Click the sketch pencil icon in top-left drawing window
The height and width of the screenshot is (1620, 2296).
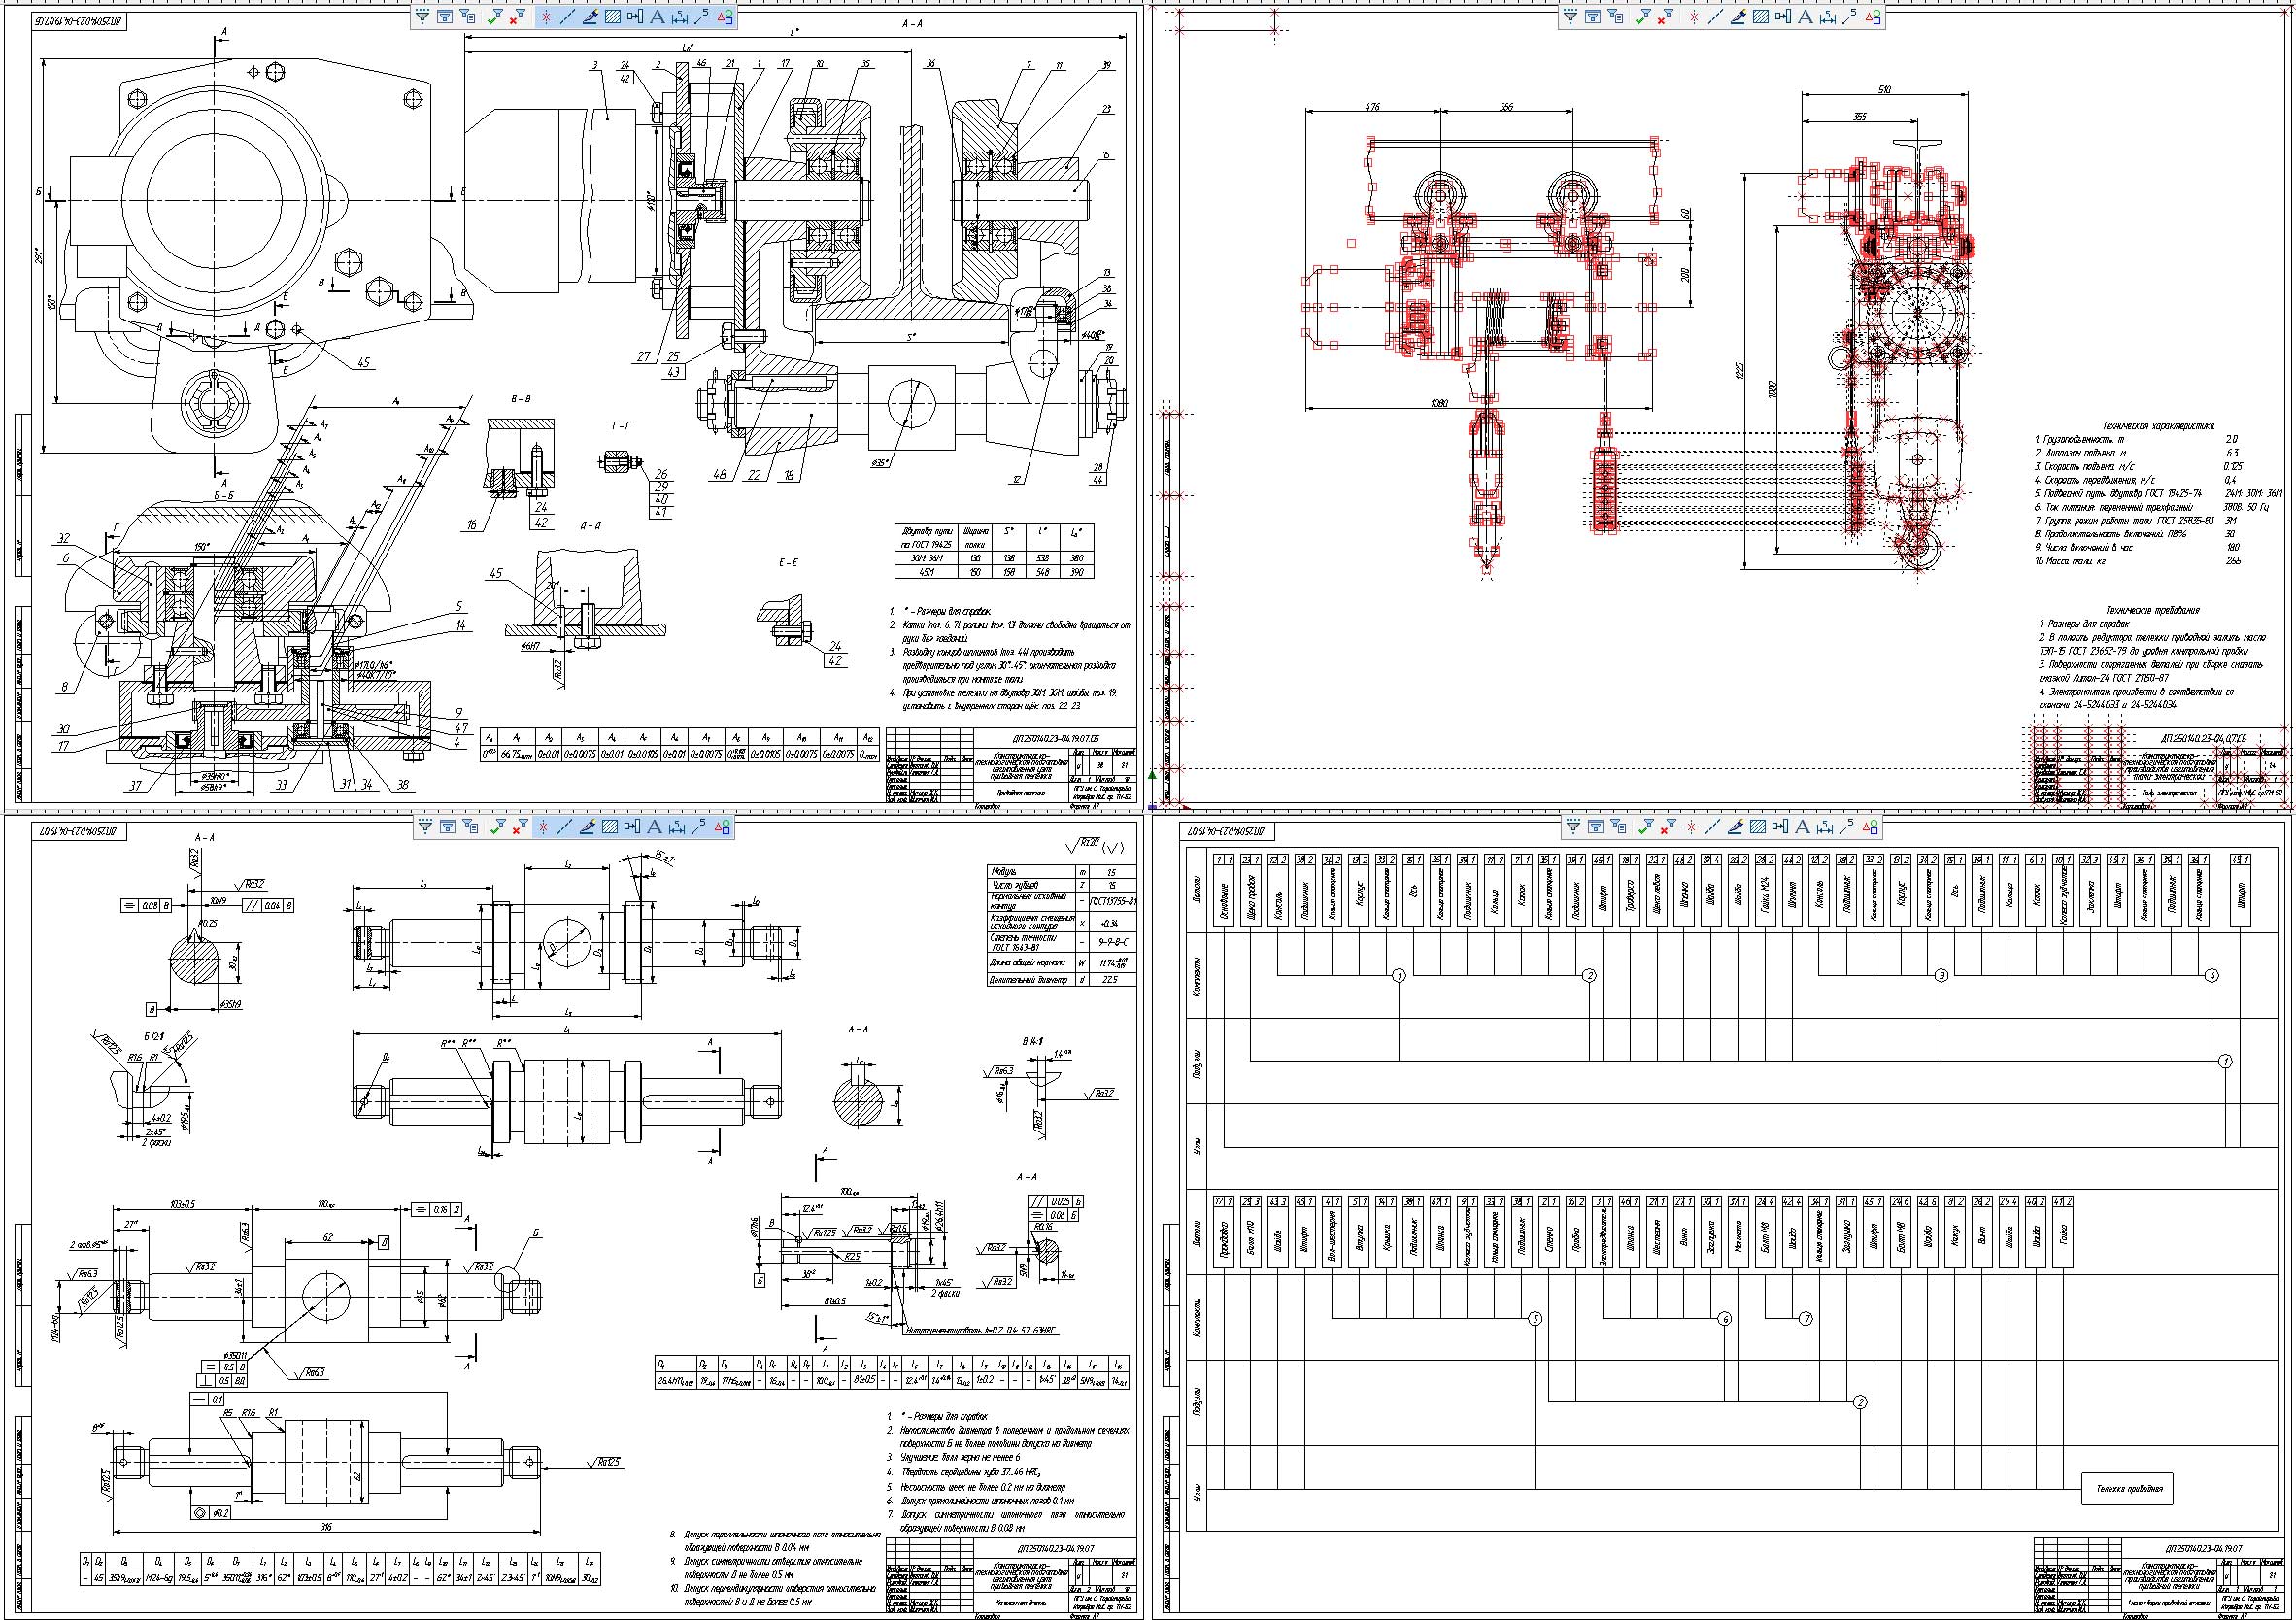tap(590, 17)
